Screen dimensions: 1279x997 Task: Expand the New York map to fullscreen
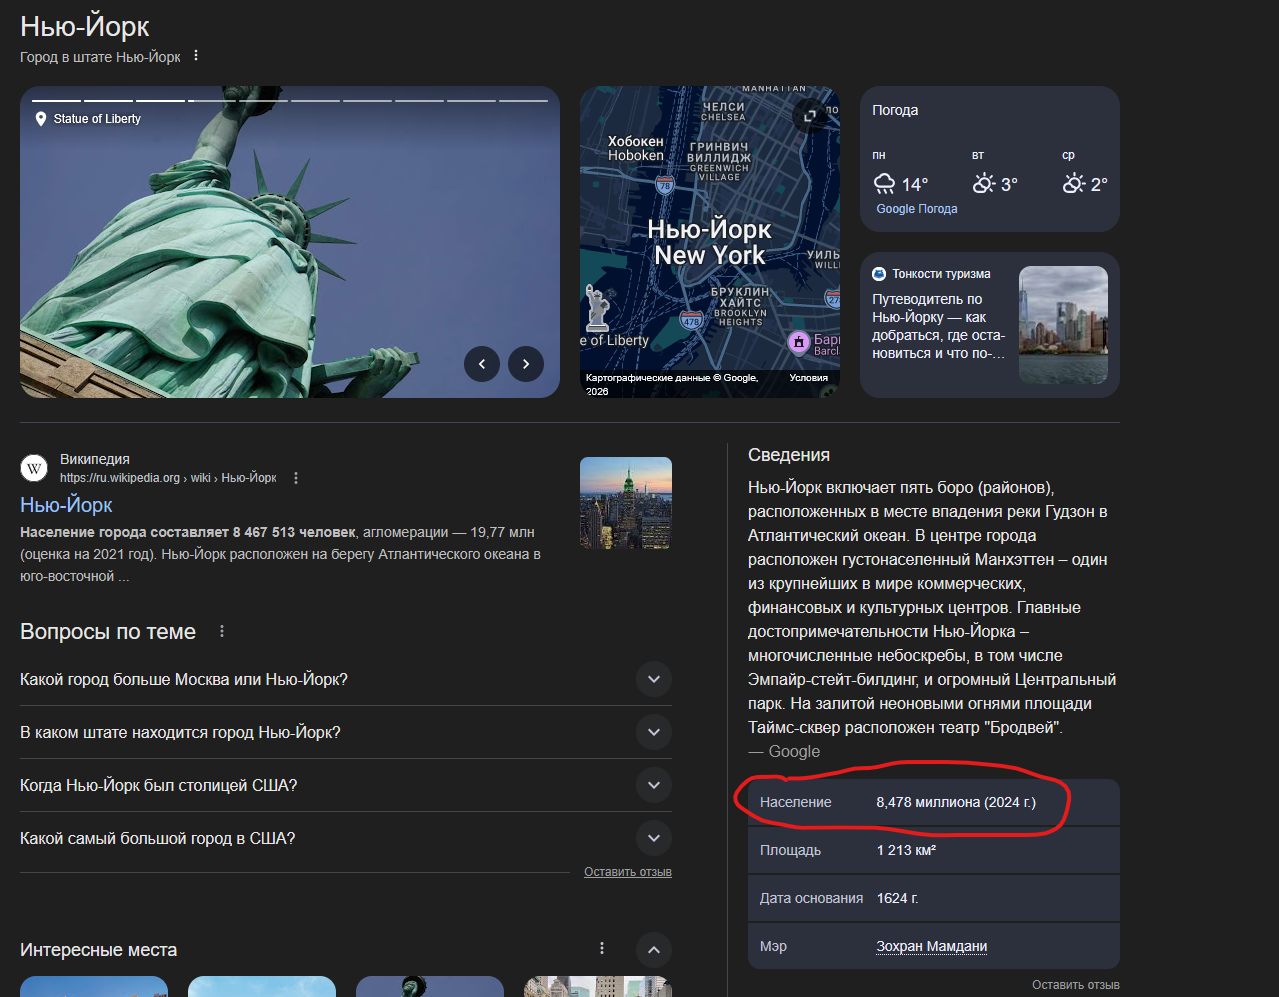point(810,116)
